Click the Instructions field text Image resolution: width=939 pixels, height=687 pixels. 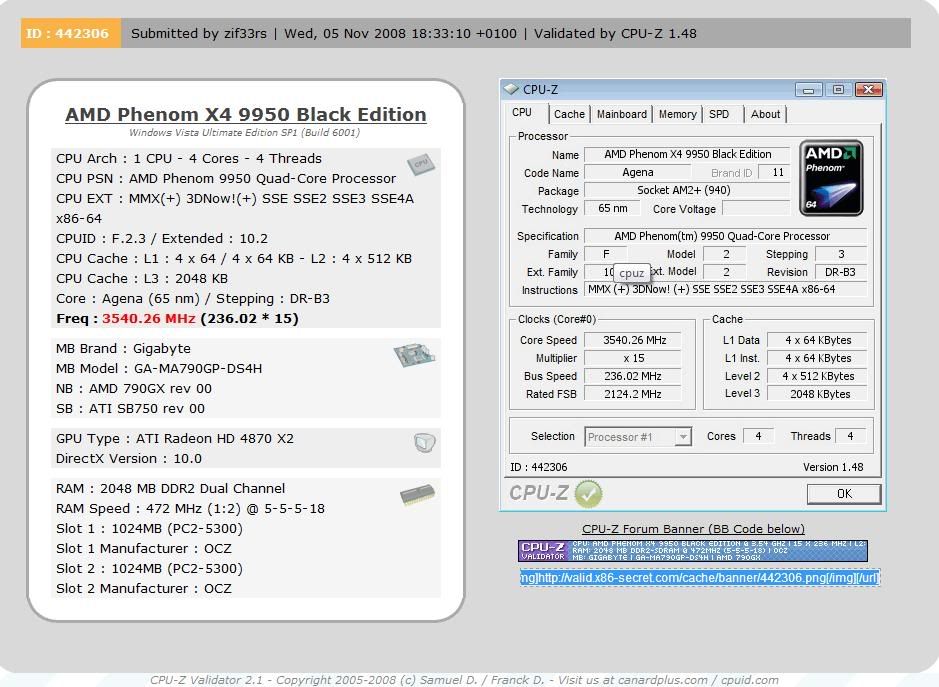(726, 289)
